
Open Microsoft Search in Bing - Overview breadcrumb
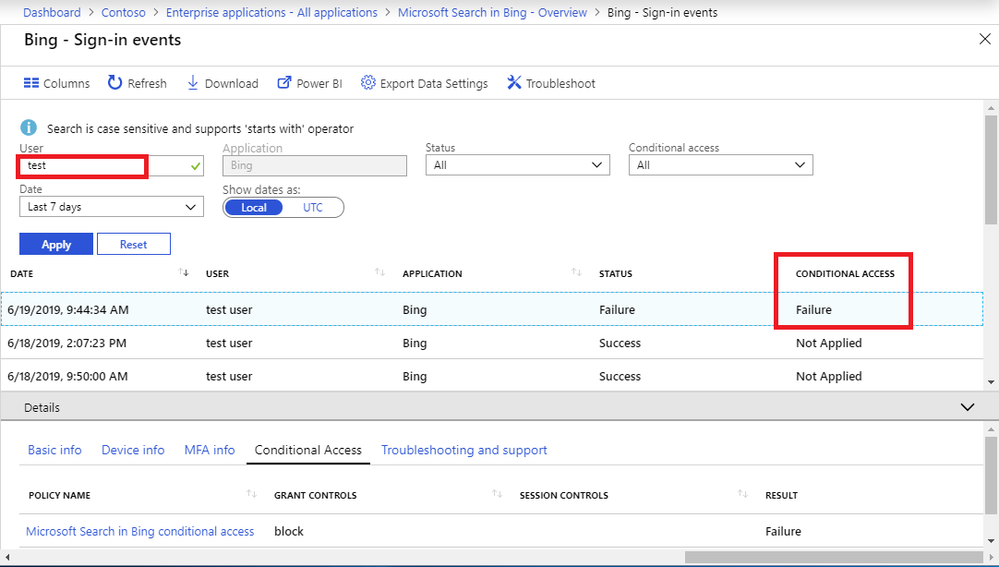pyautogui.click(x=492, y=12)
